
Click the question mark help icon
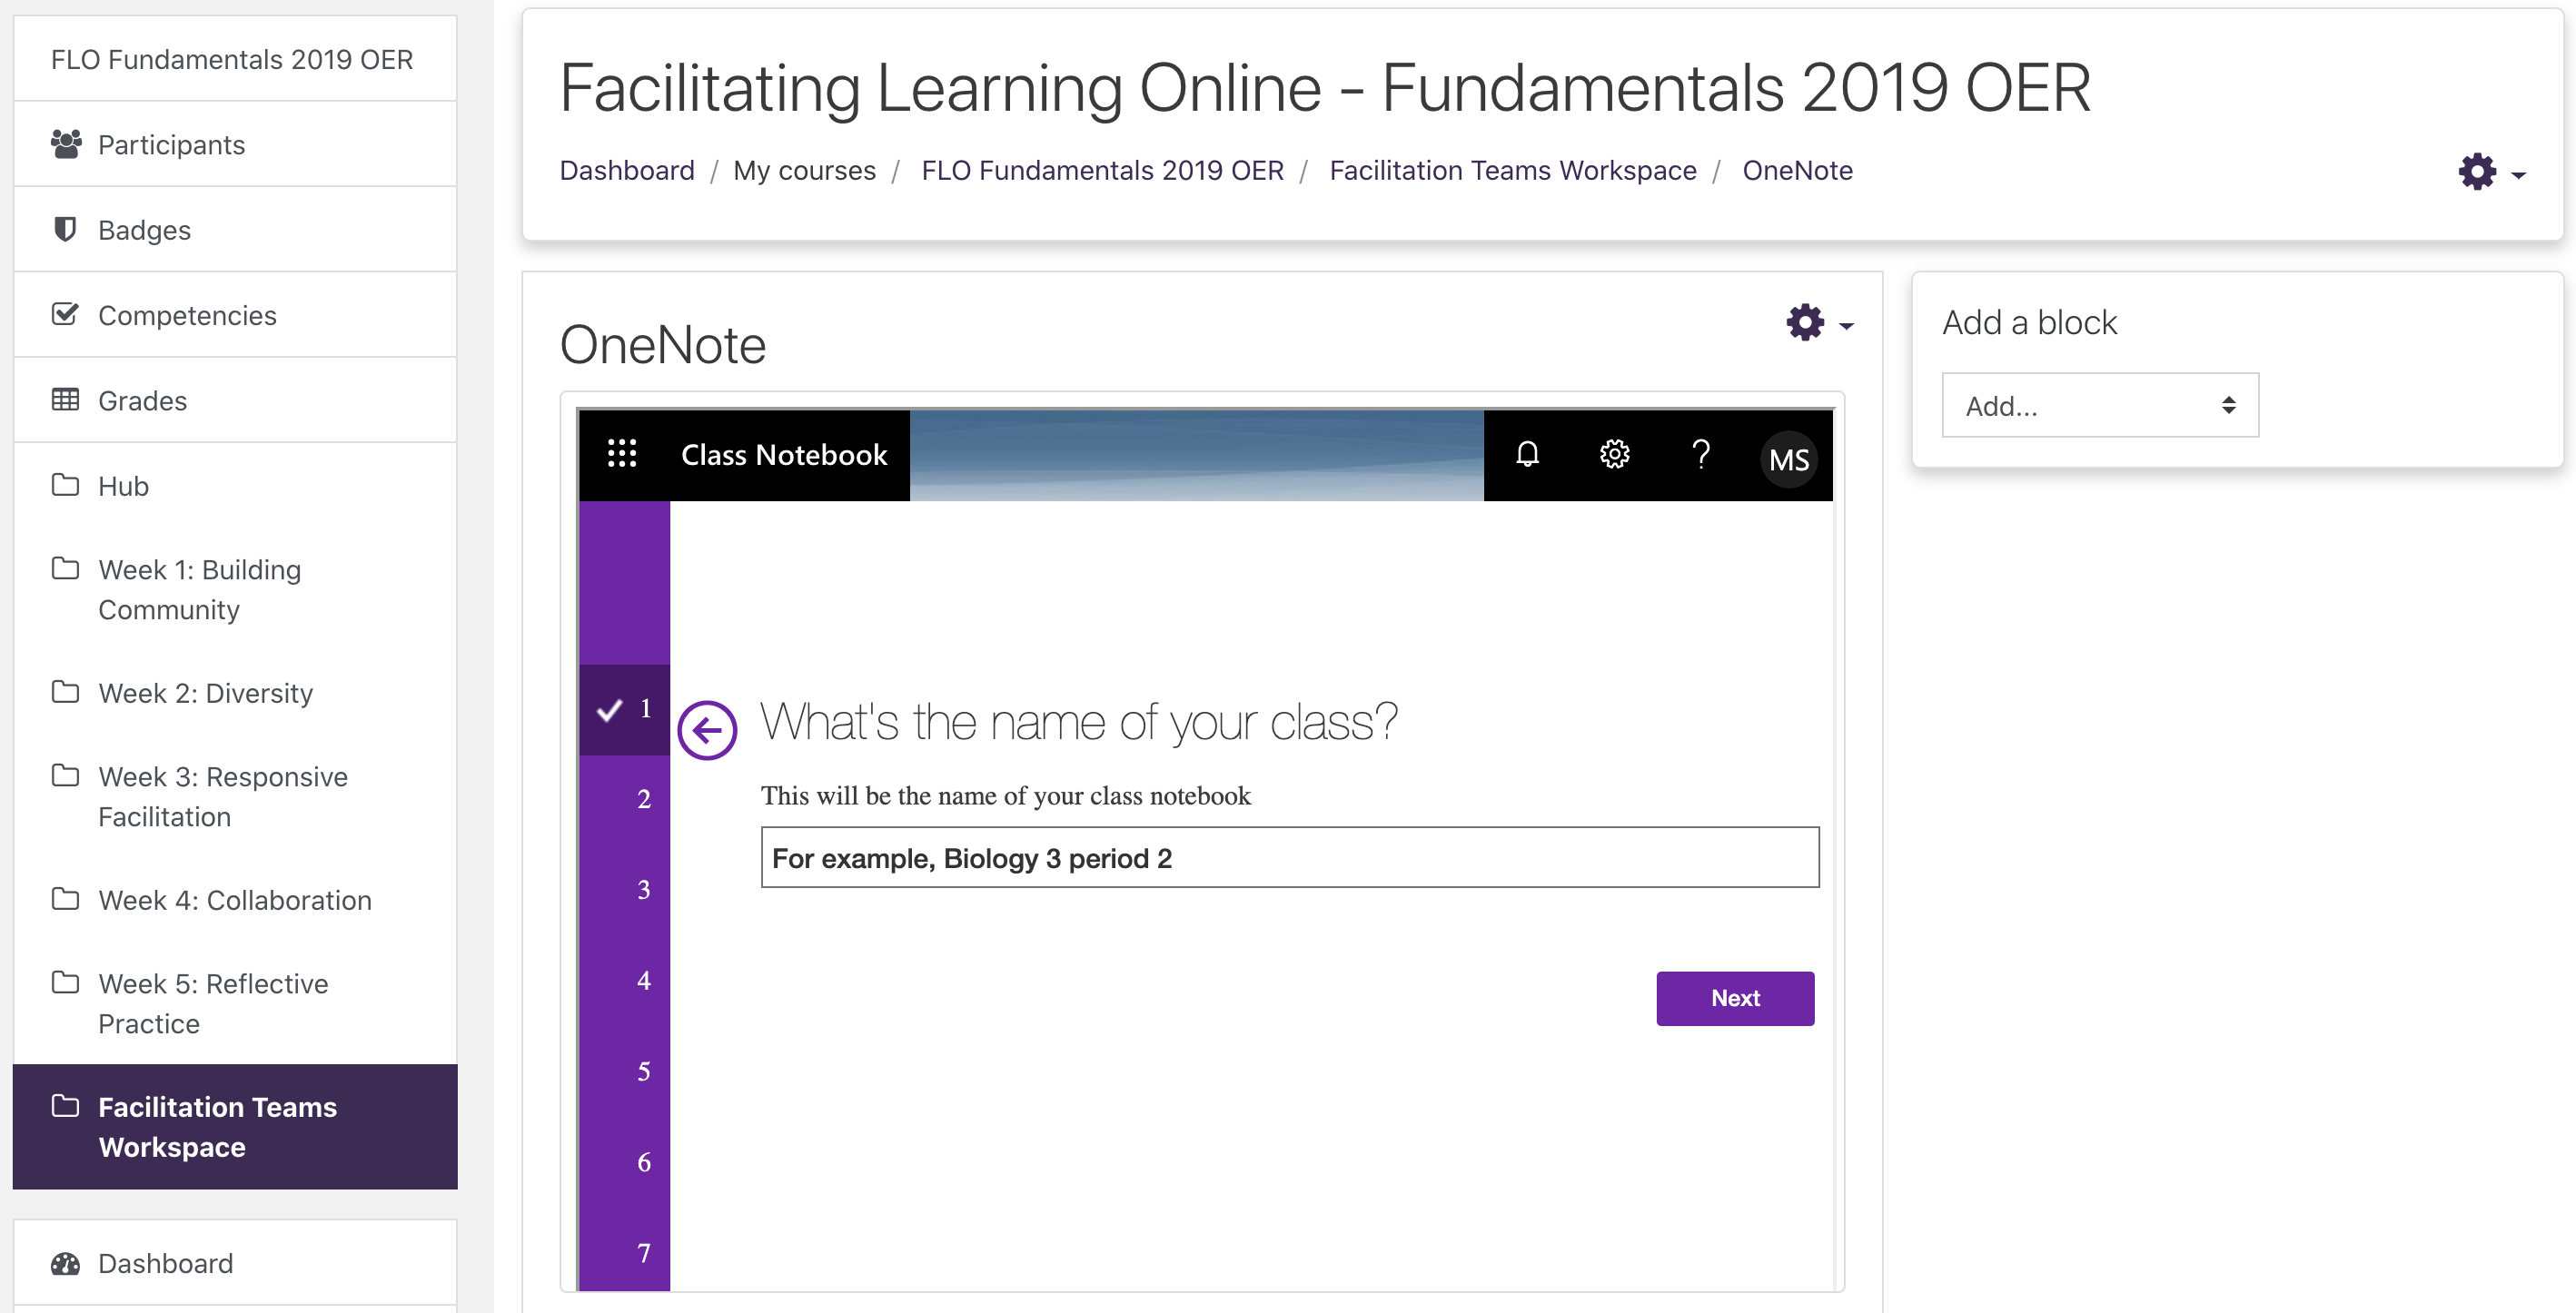pyautogui.click(x=1700, y=455)
